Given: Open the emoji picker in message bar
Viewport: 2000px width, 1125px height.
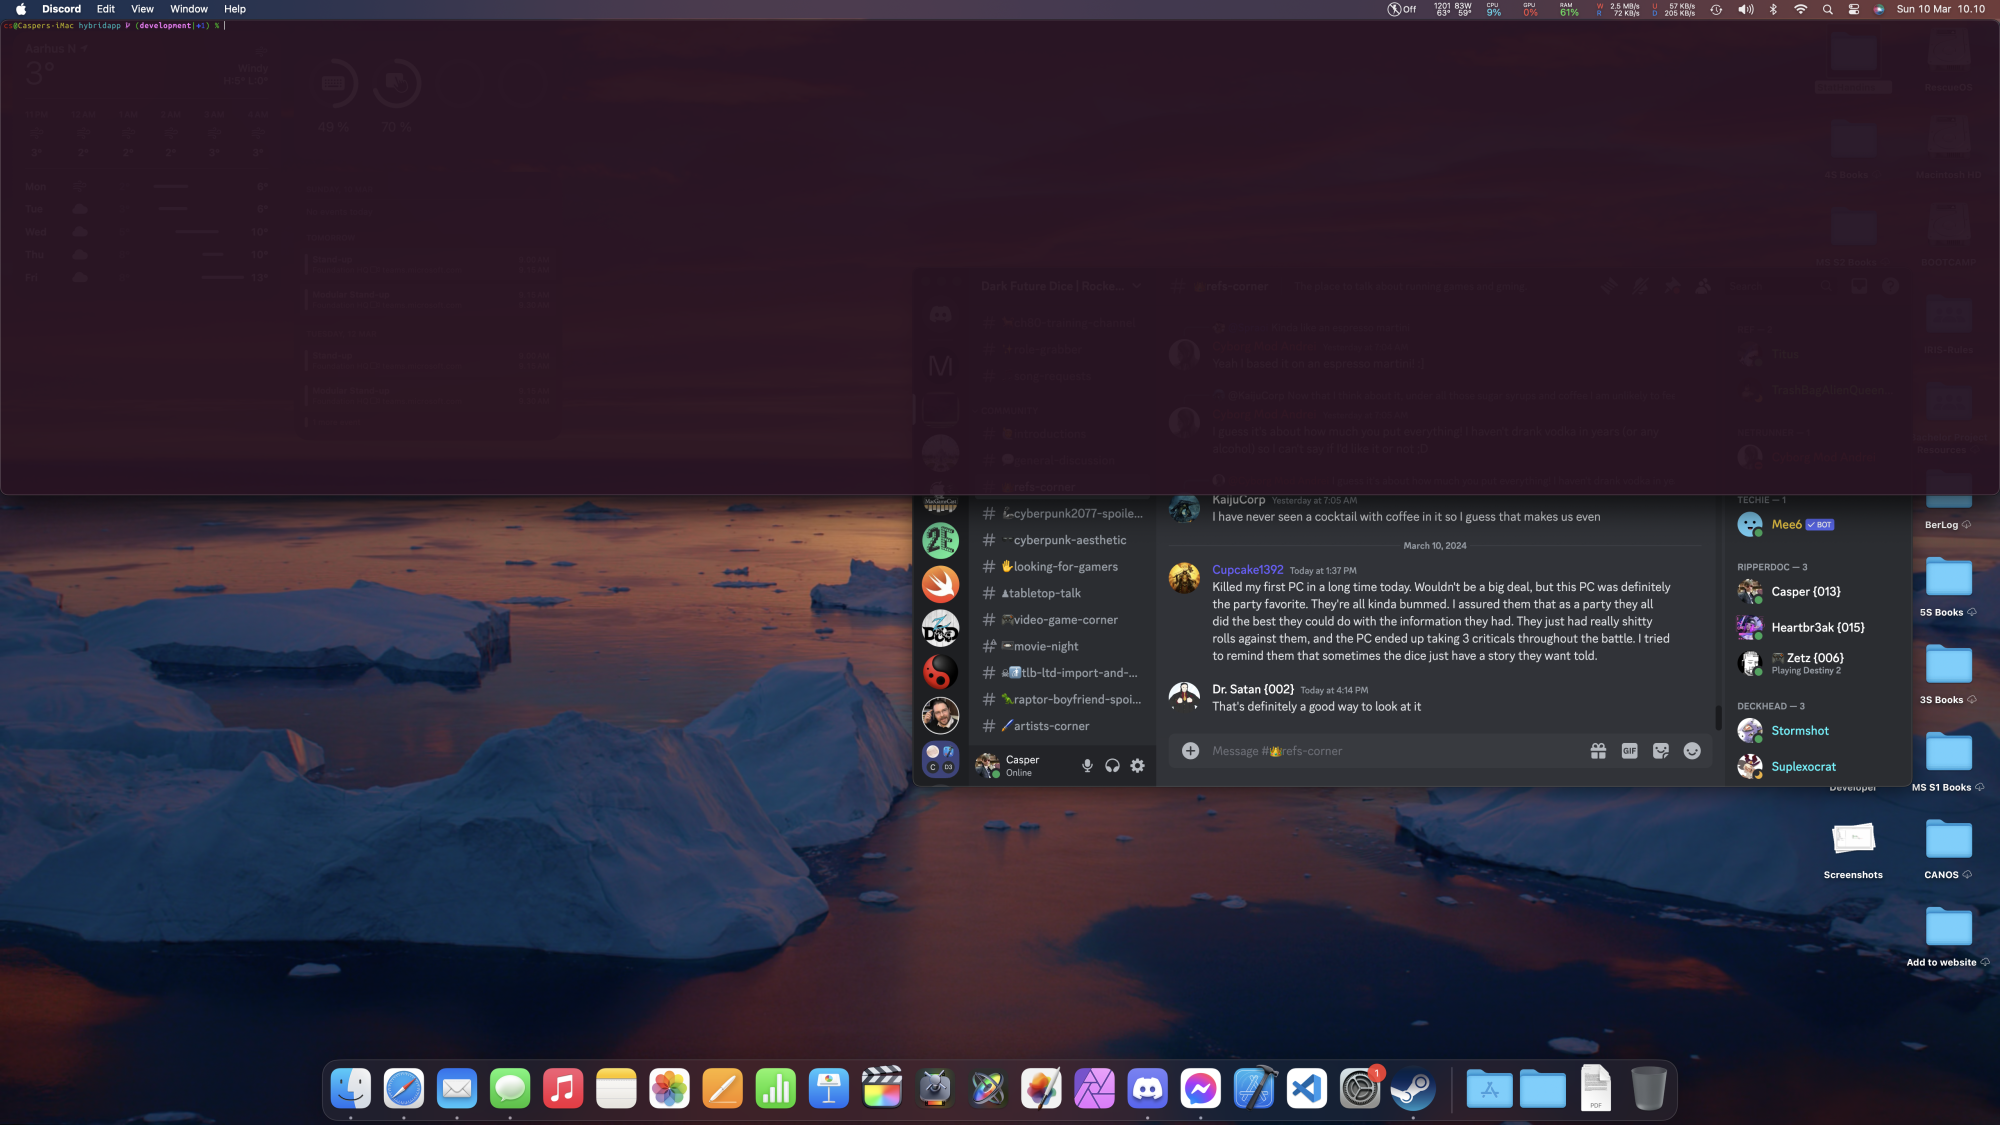Looking at the screenshot, I should pyautogui.click(x=1692, y=751).
